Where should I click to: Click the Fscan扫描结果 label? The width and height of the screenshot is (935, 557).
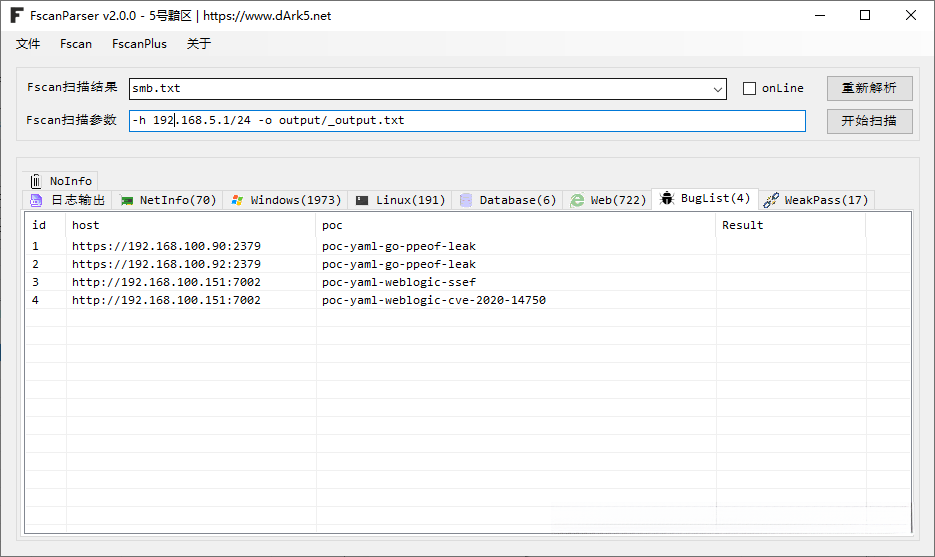tap(72, 87)
